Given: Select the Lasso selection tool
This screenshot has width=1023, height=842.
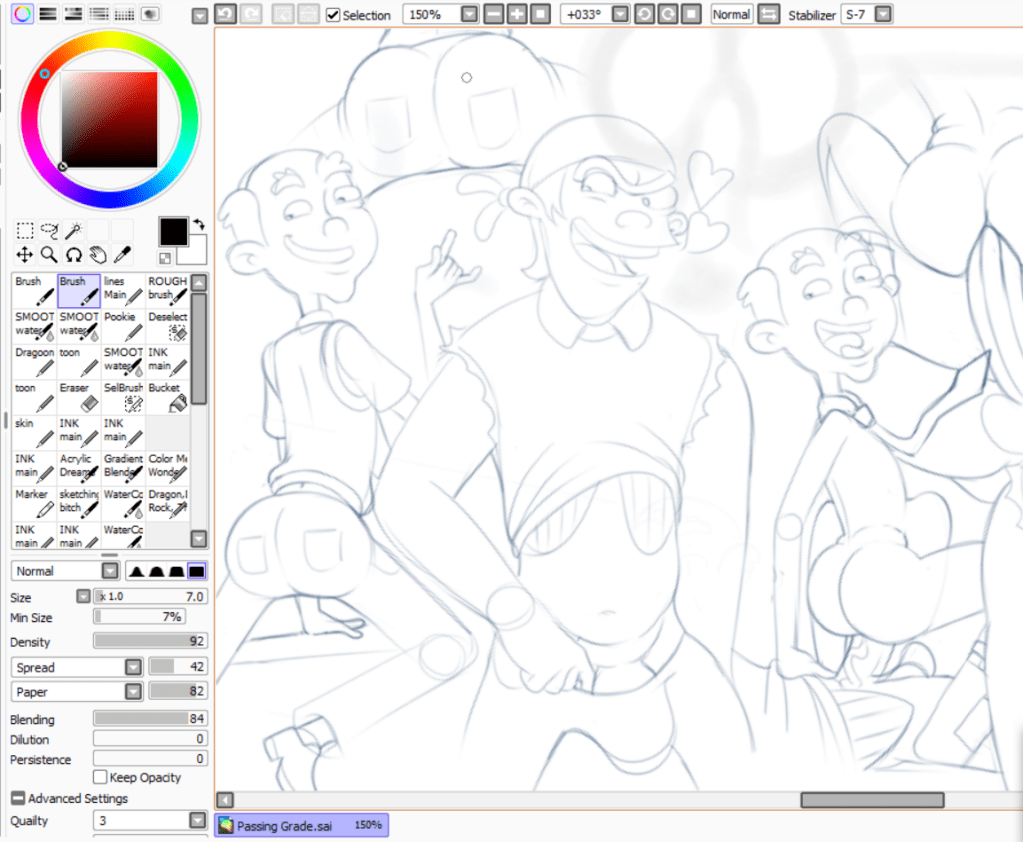Looking at the screenshot, I should [x=48, y=230].
